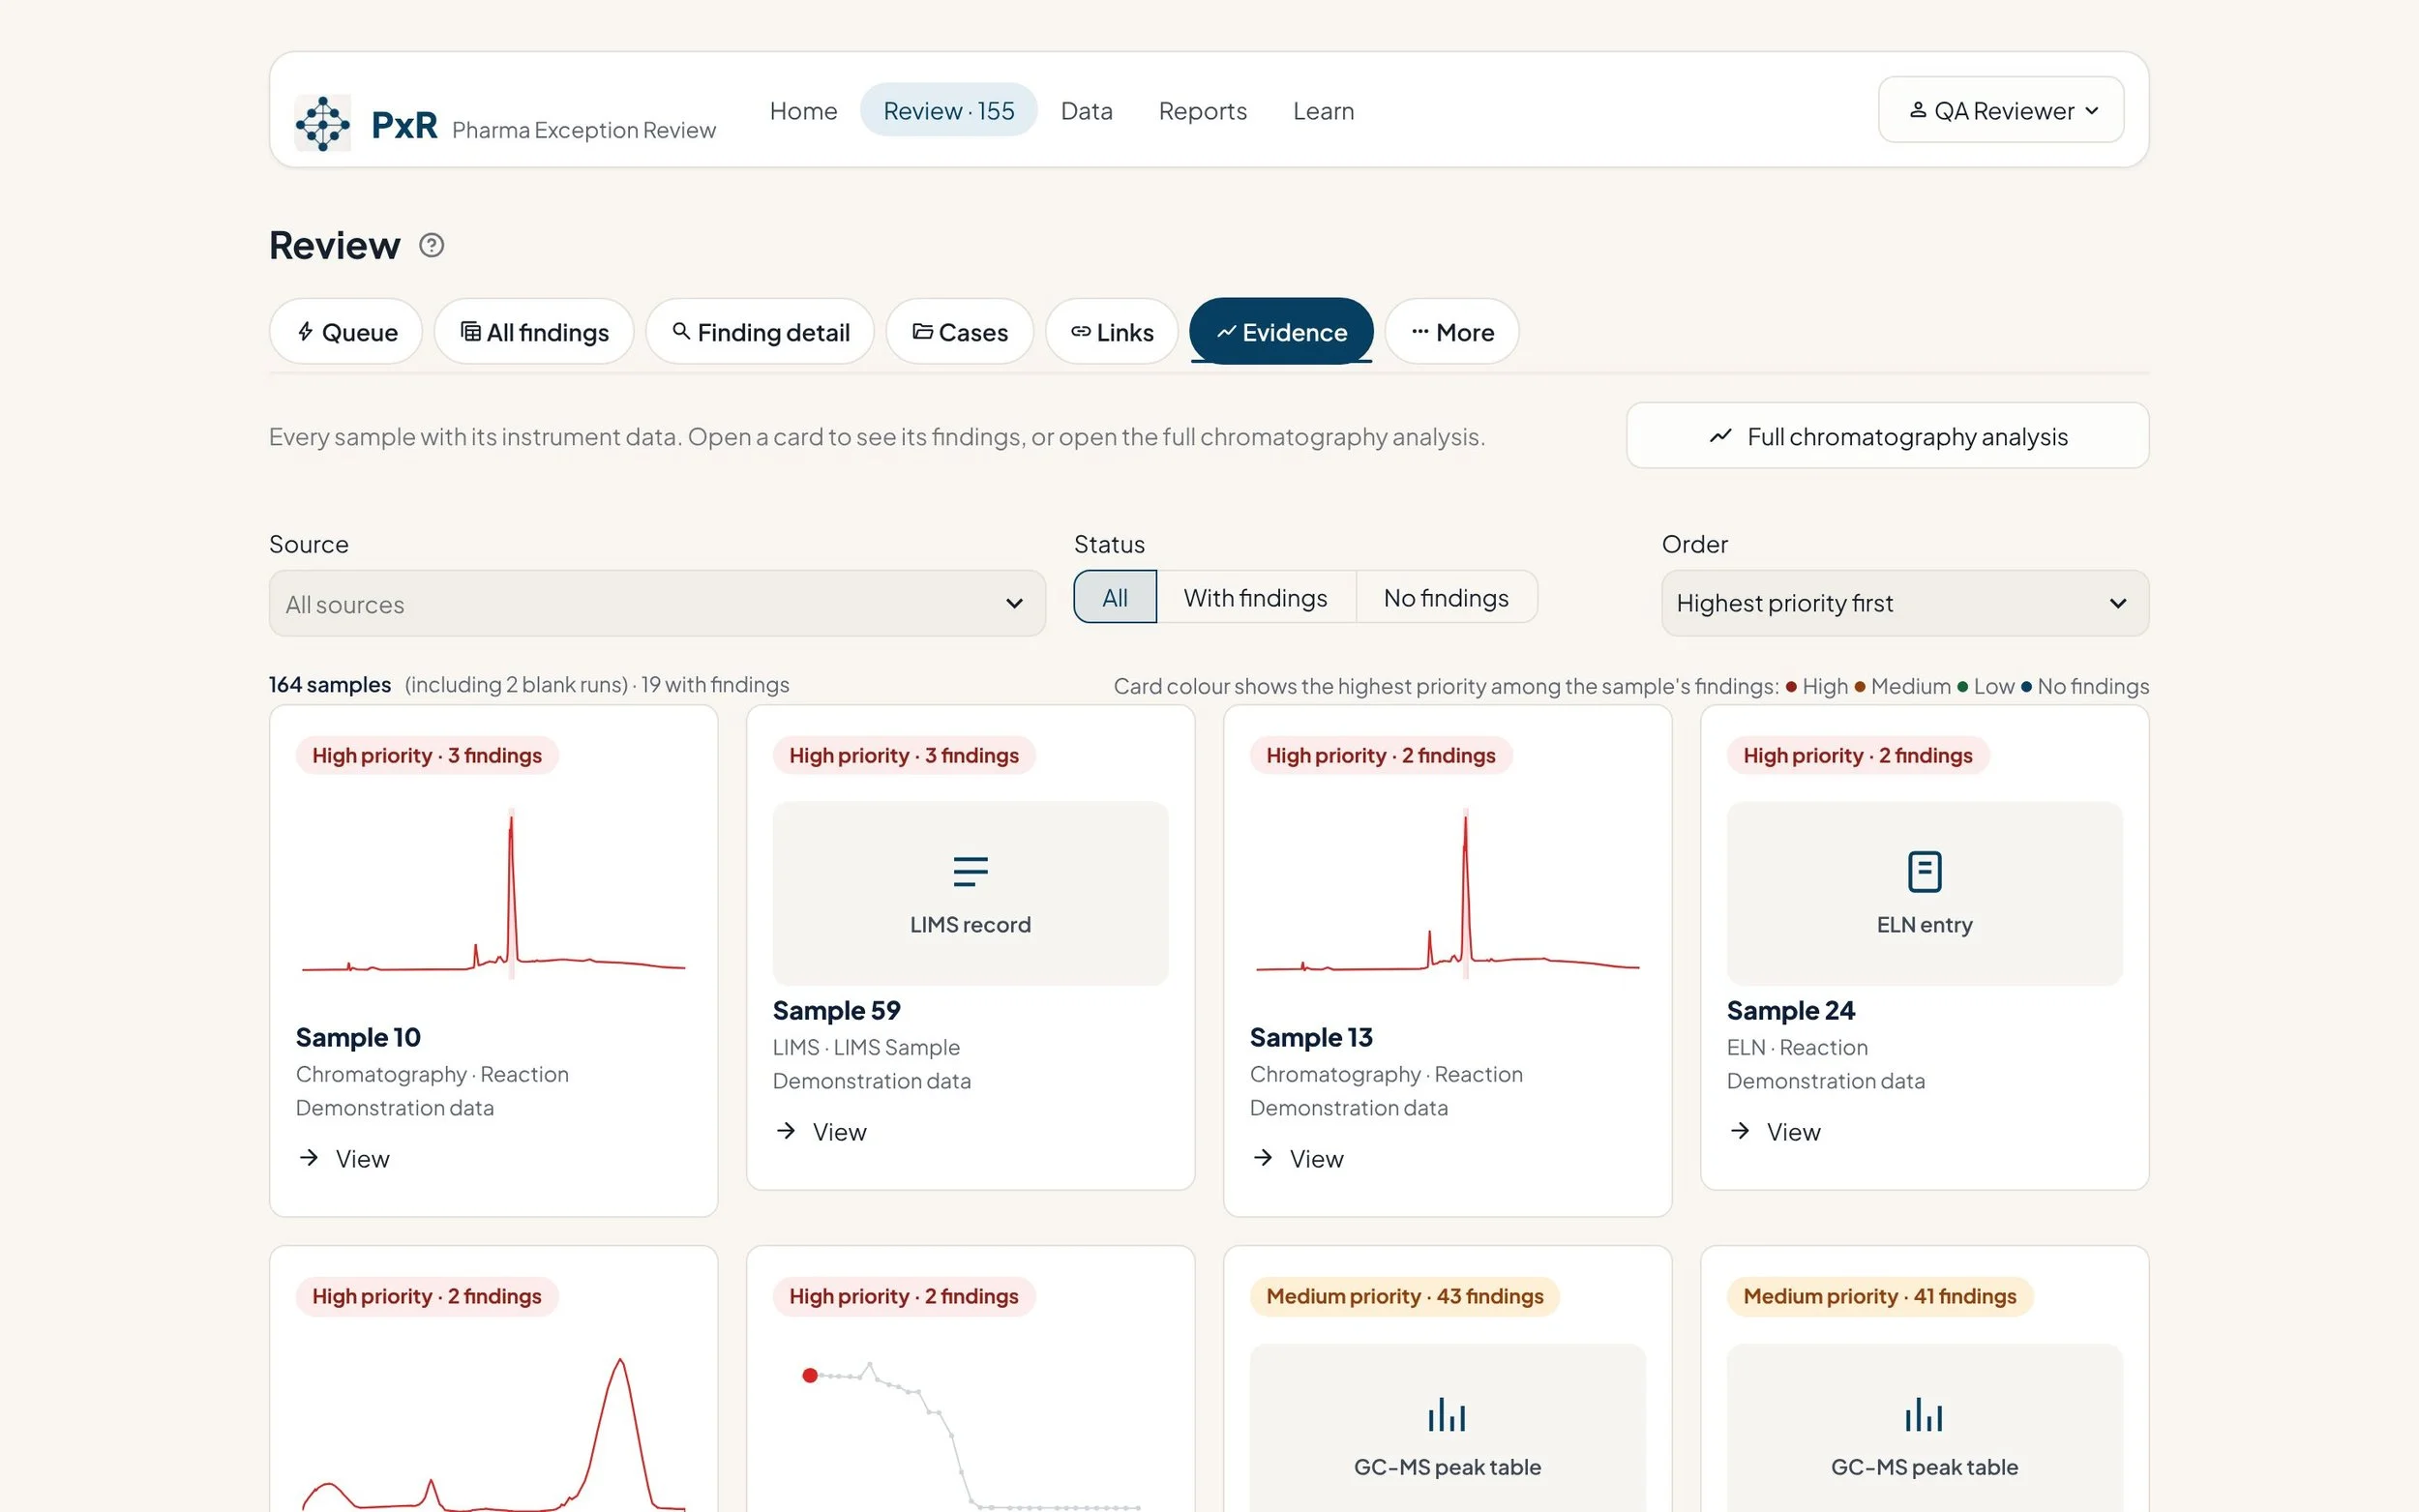
Task: Open Full chromatography analysis
Action: coord(1887,435)
